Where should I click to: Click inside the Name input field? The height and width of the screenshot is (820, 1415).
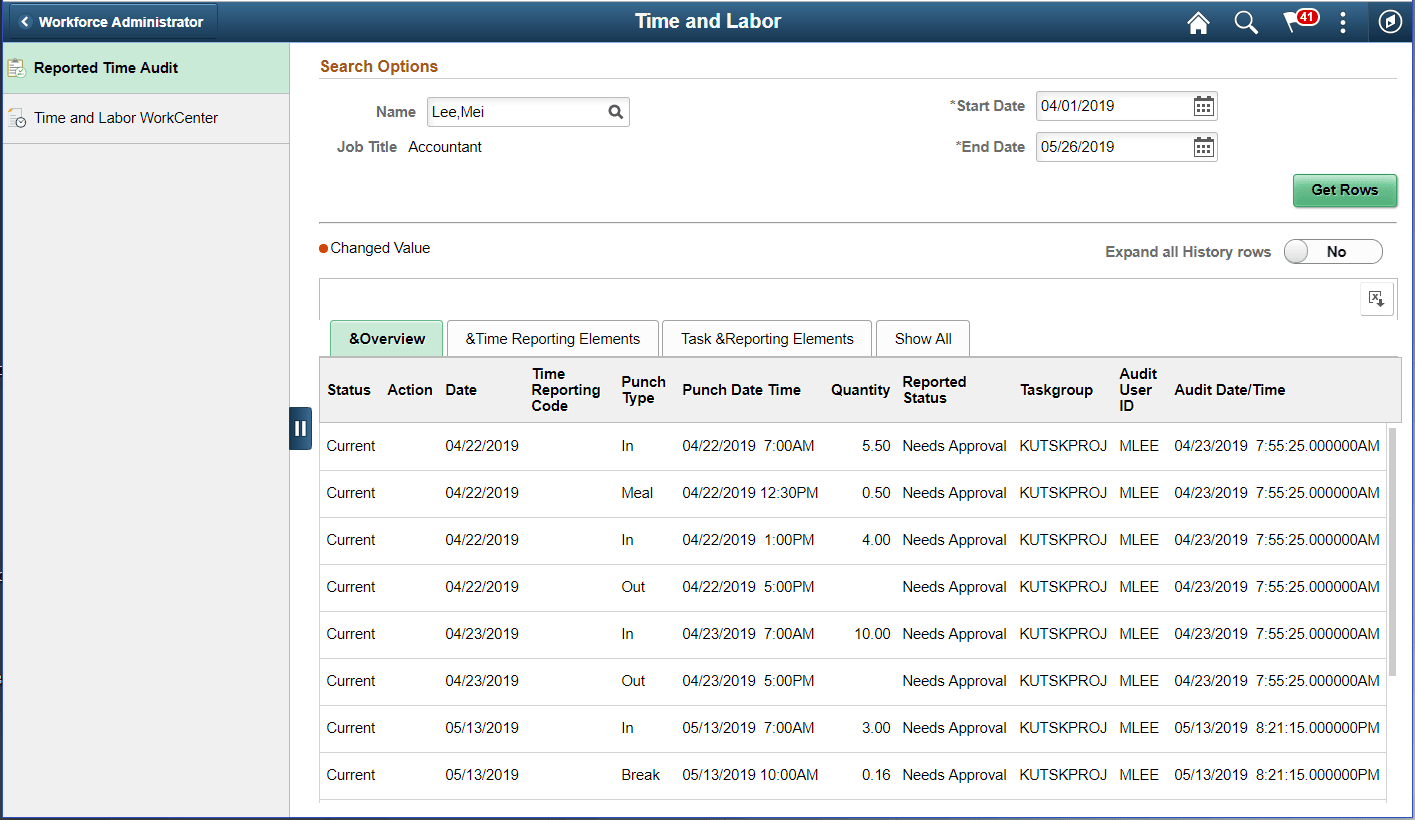(510, 112)
